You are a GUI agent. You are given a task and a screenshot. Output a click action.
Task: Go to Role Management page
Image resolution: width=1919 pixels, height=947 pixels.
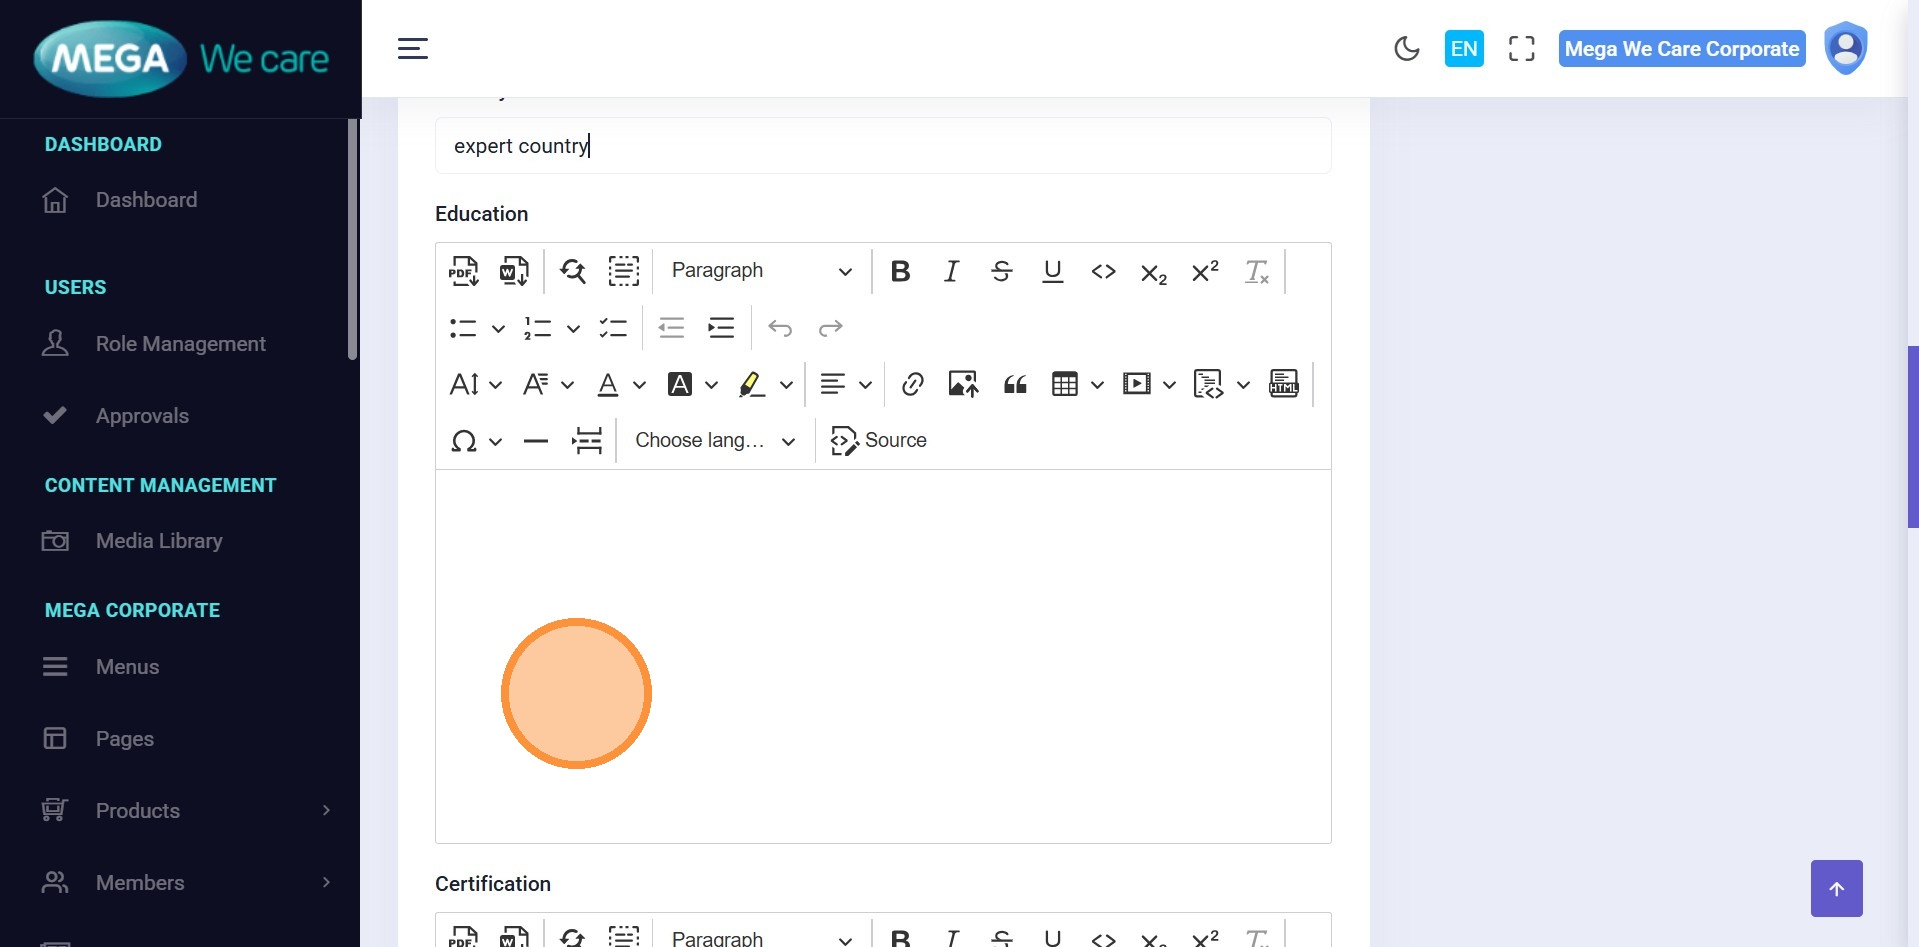(180, 344)
